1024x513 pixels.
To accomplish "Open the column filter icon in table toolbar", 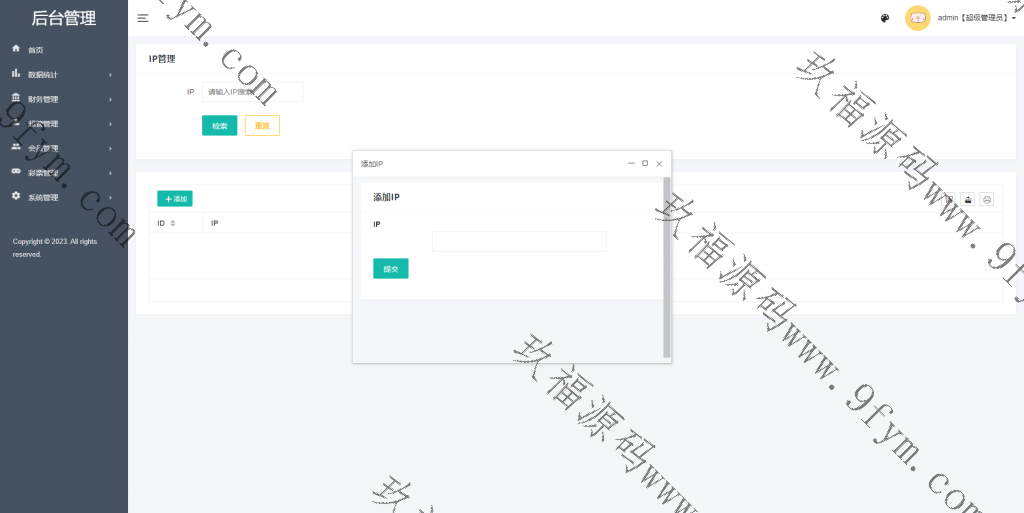I will (x=949, y=199).
